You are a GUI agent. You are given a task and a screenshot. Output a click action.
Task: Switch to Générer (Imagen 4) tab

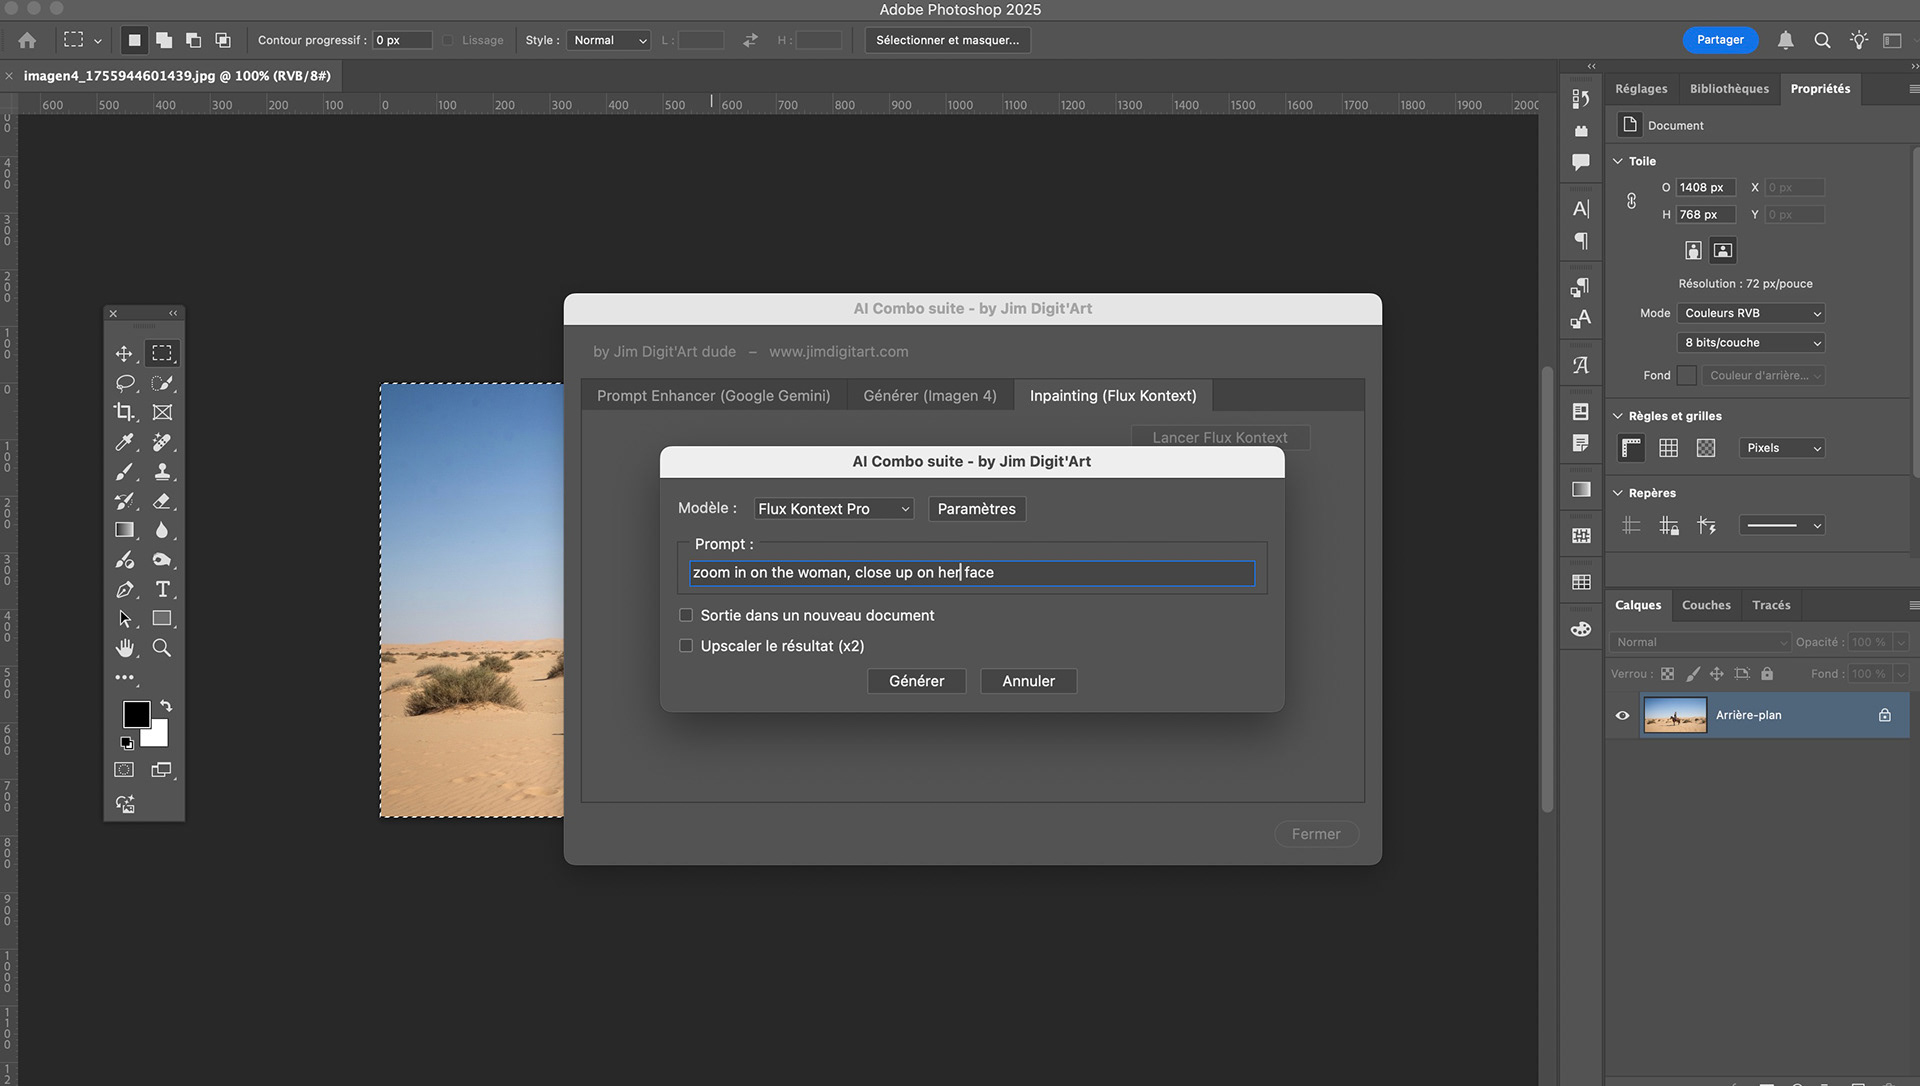point(930,396)
